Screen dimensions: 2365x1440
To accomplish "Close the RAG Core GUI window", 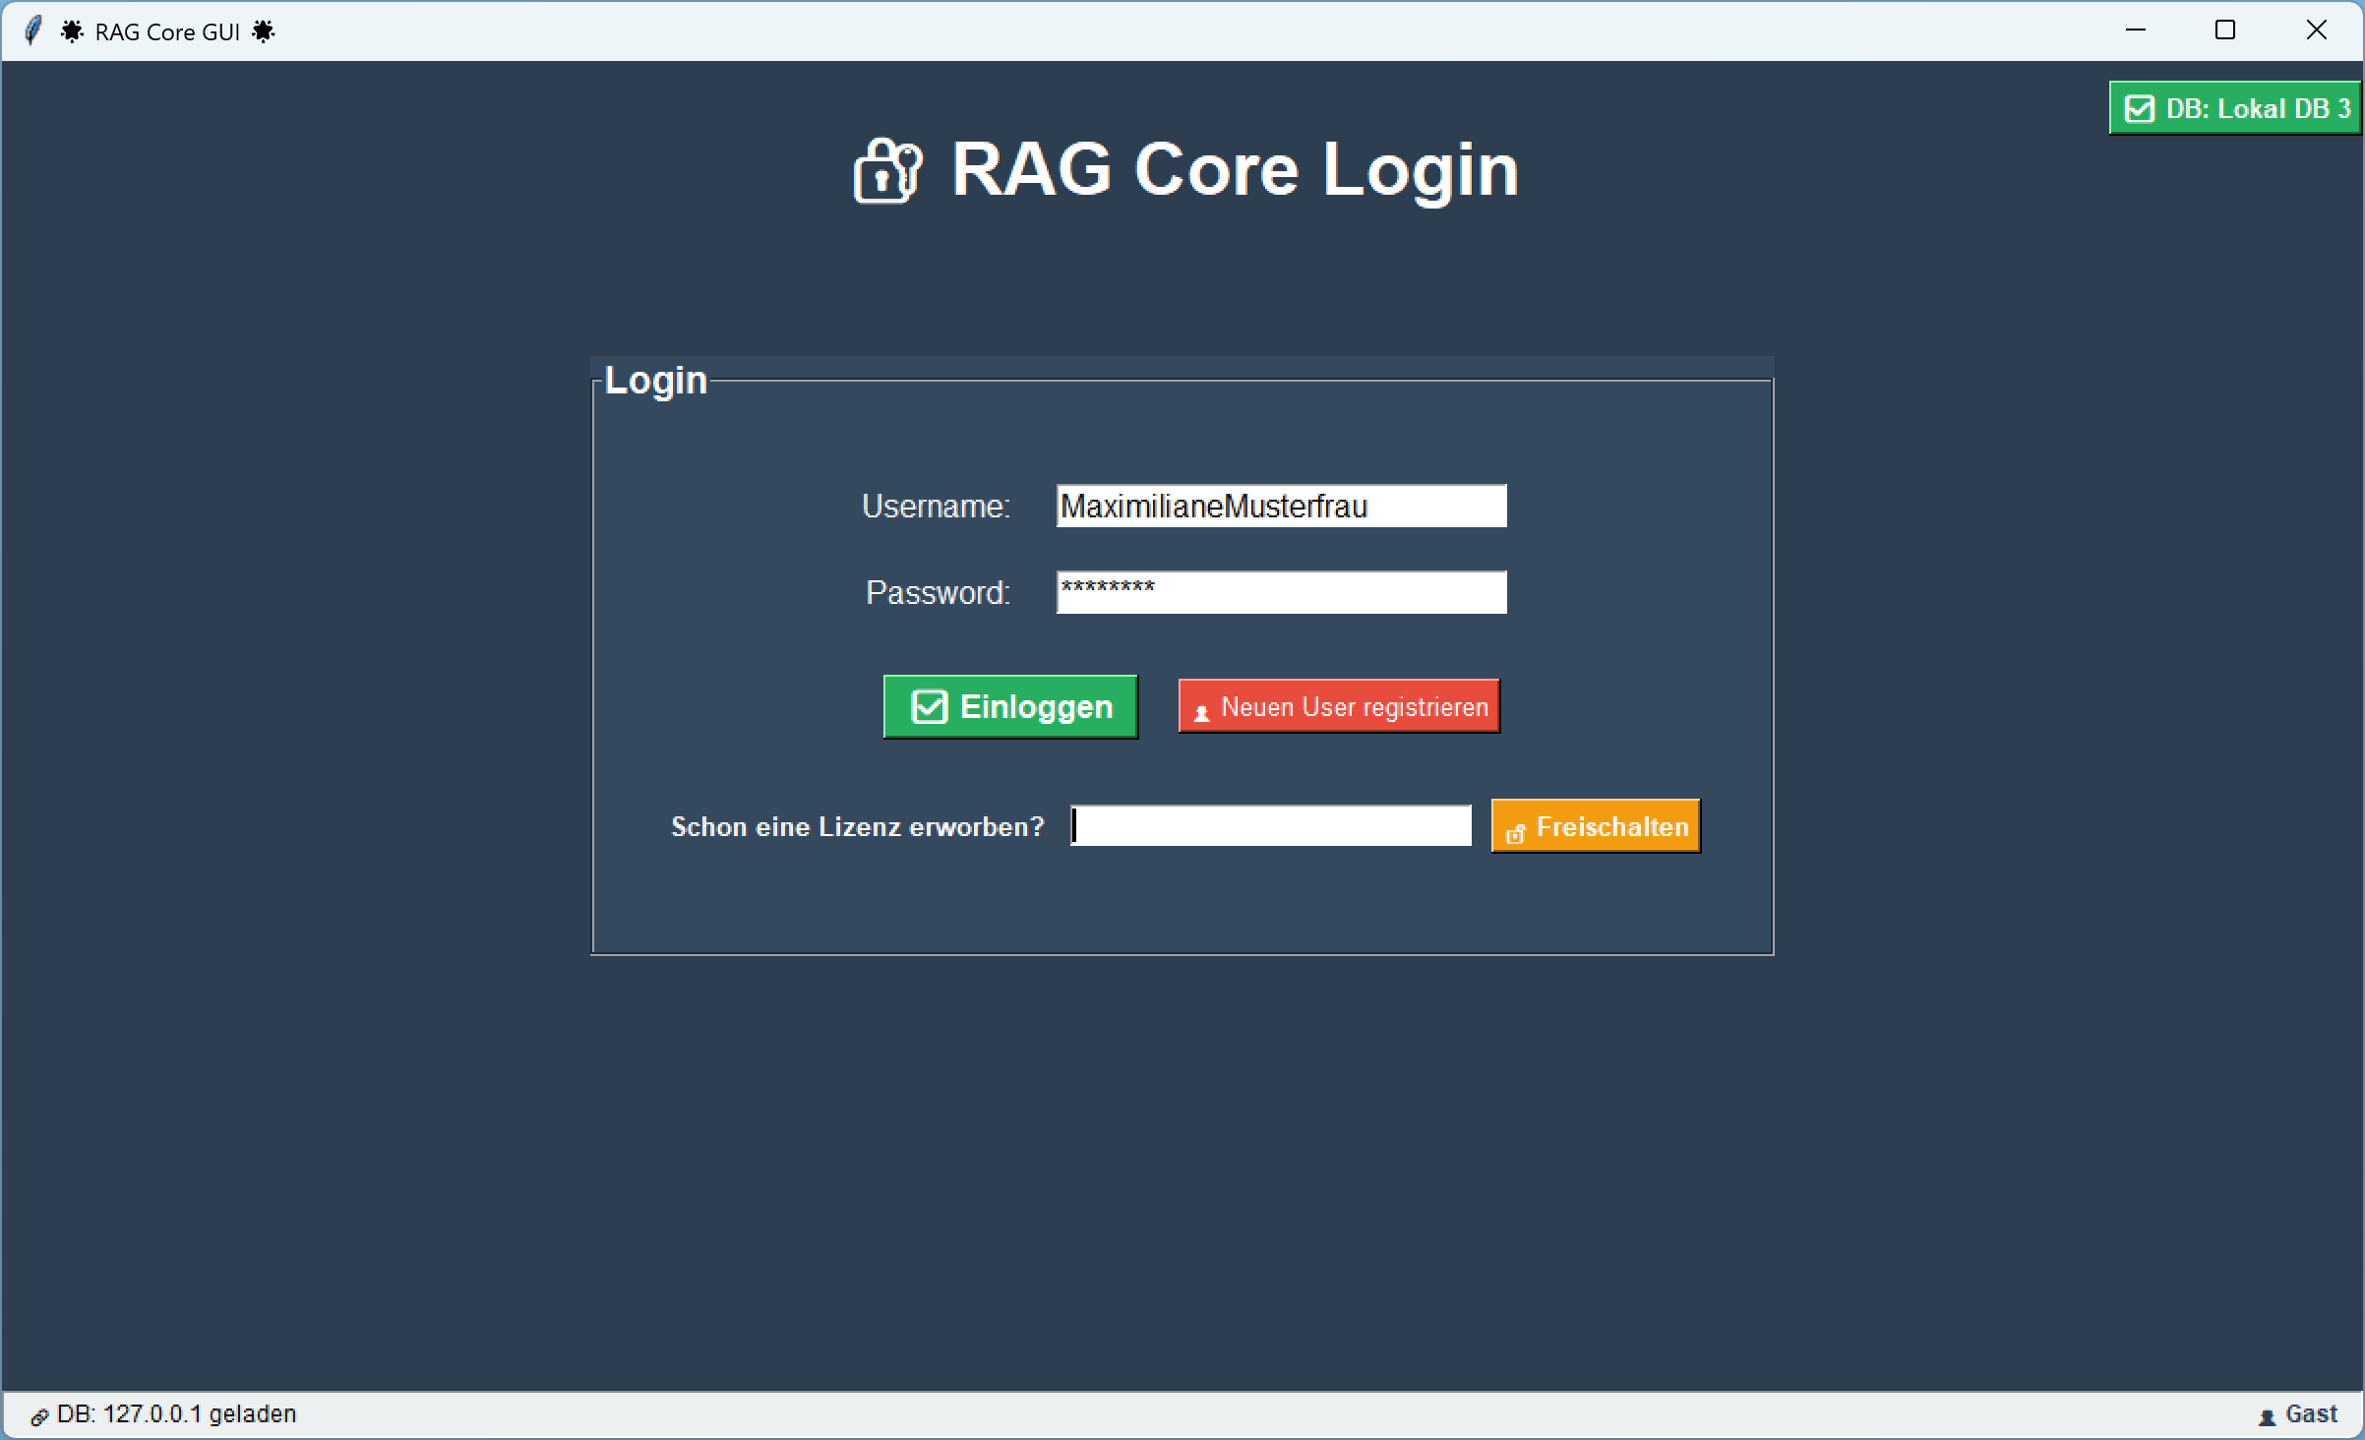I will 2316,30.
